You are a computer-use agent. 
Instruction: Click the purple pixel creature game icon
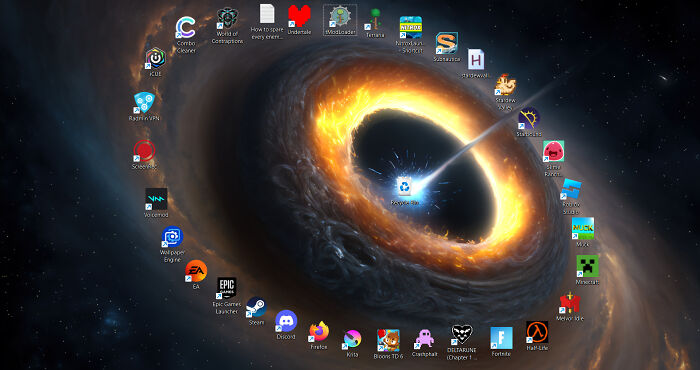(424, 339)
